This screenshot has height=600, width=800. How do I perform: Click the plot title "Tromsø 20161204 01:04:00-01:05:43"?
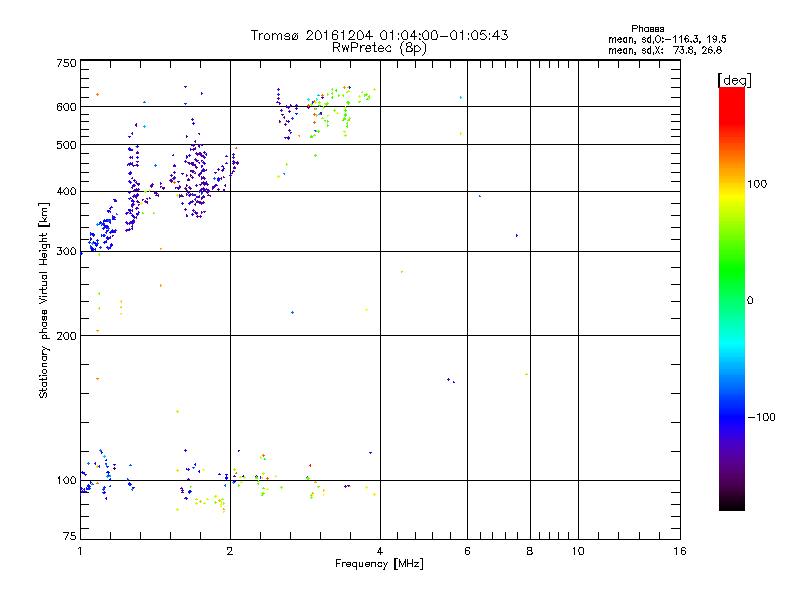pos(379,35)
